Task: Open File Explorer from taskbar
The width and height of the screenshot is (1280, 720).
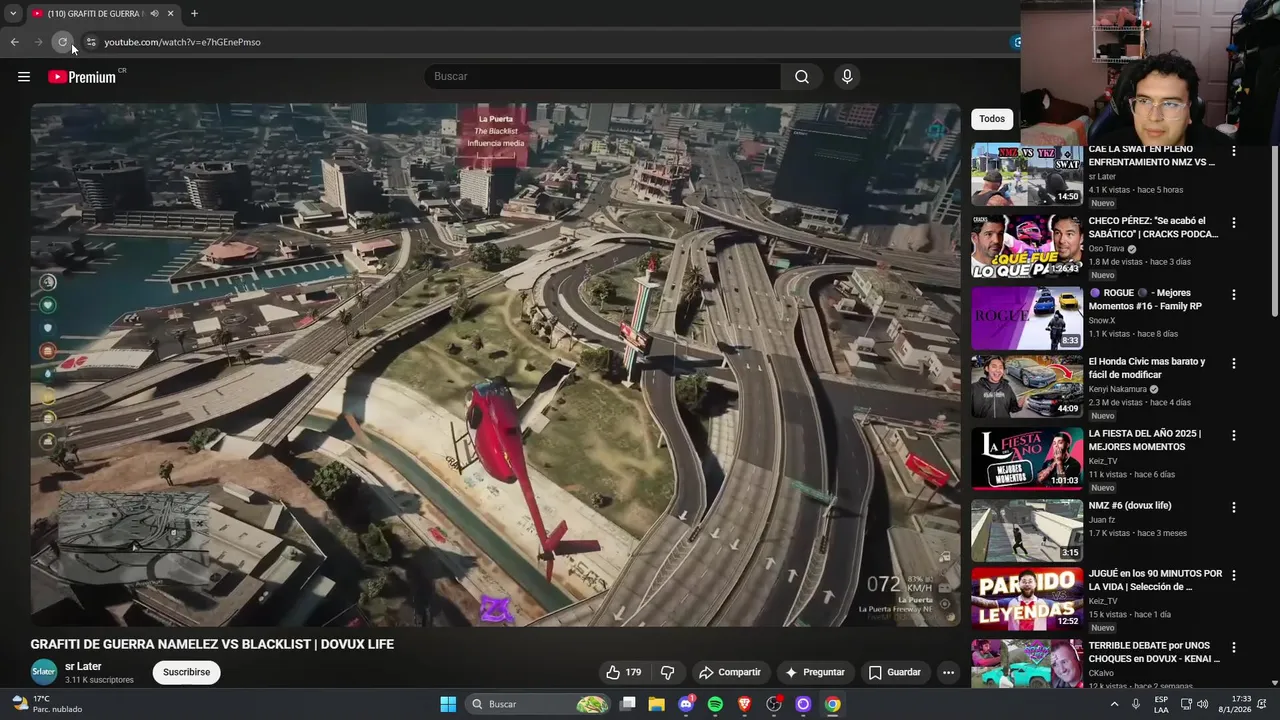Action: (x=657, y=704)
